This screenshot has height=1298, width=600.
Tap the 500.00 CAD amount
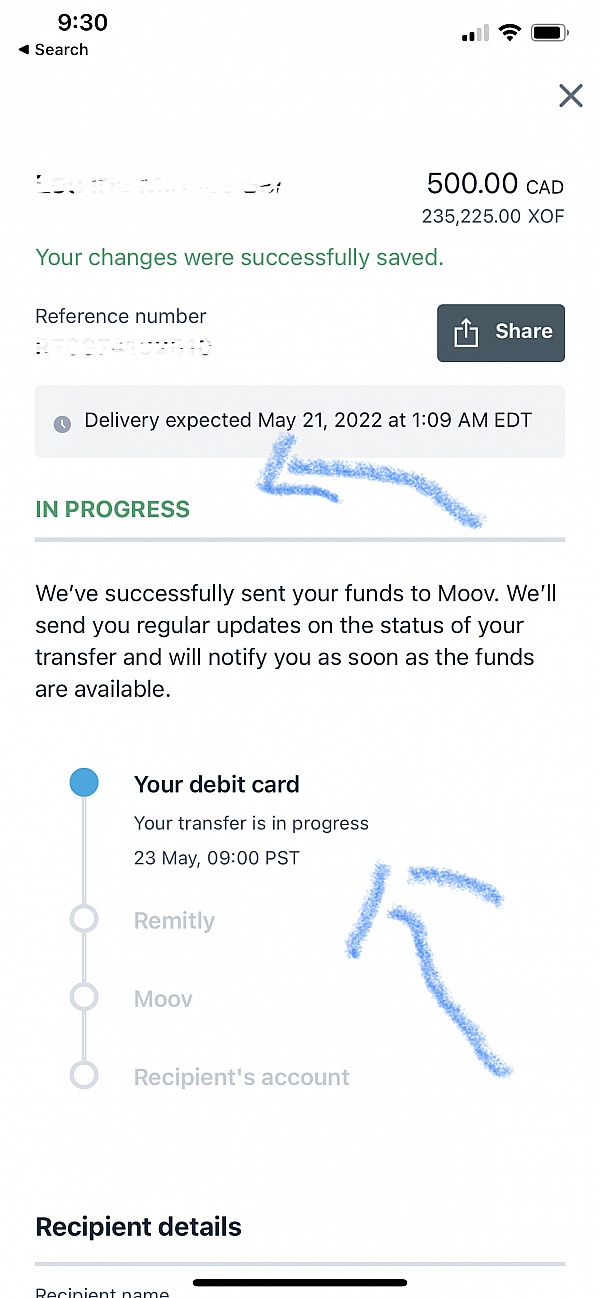pos(494,184)
